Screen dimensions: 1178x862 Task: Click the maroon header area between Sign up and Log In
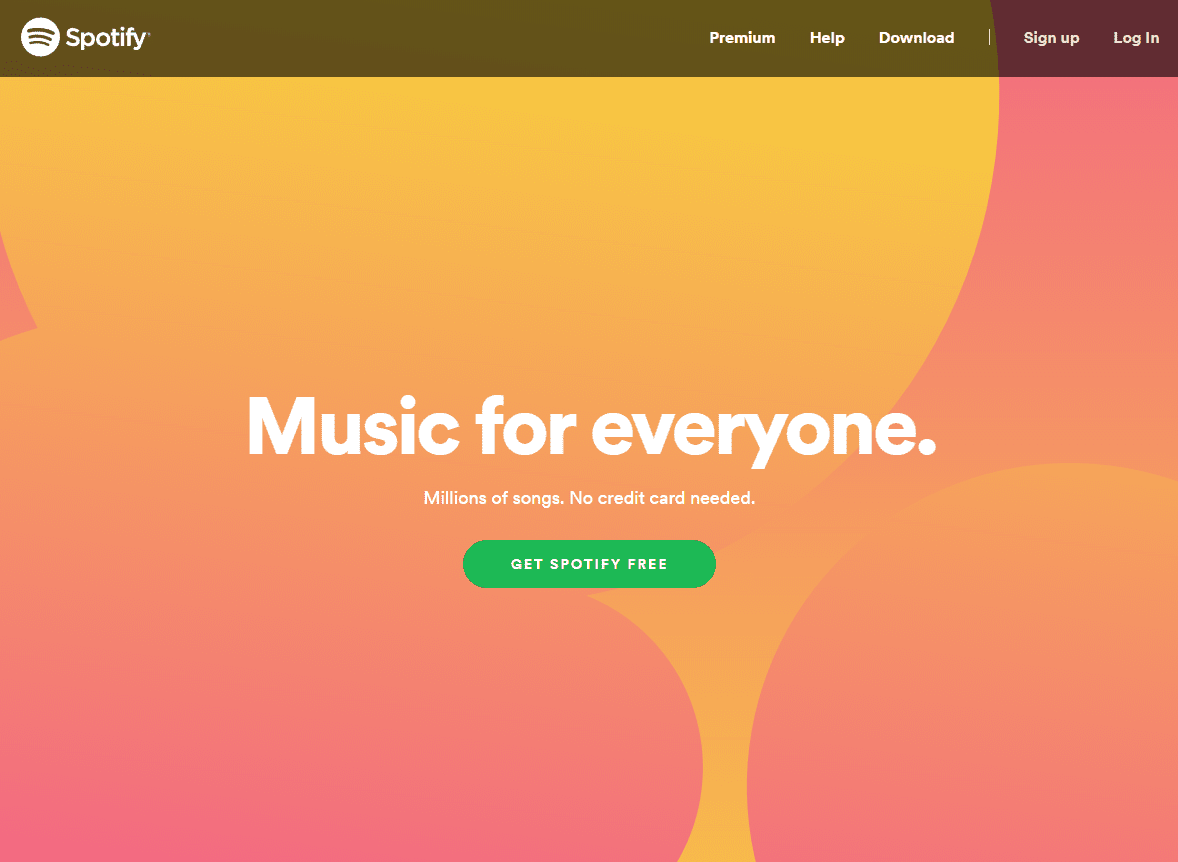click(x=1096, y=38)
